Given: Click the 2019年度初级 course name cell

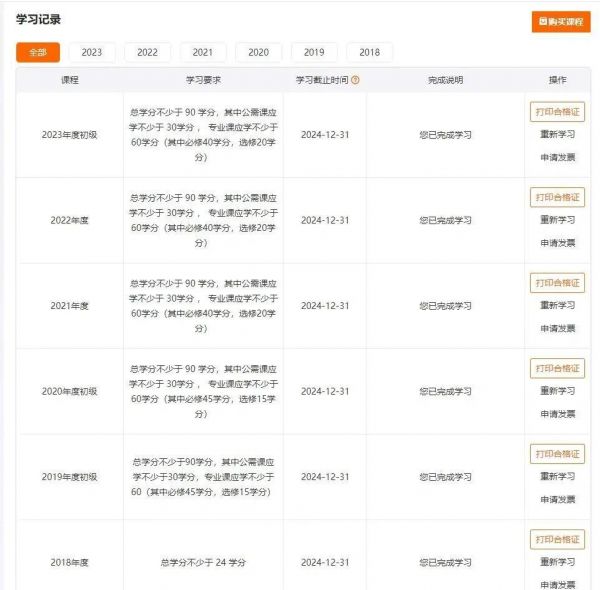Looking at the screenshot, I should (x=69, y=477).
